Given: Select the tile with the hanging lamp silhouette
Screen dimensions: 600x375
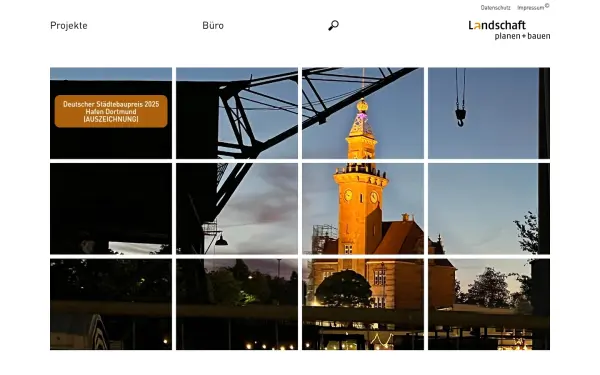Looking at the screenshot, I should click(237, 209).
